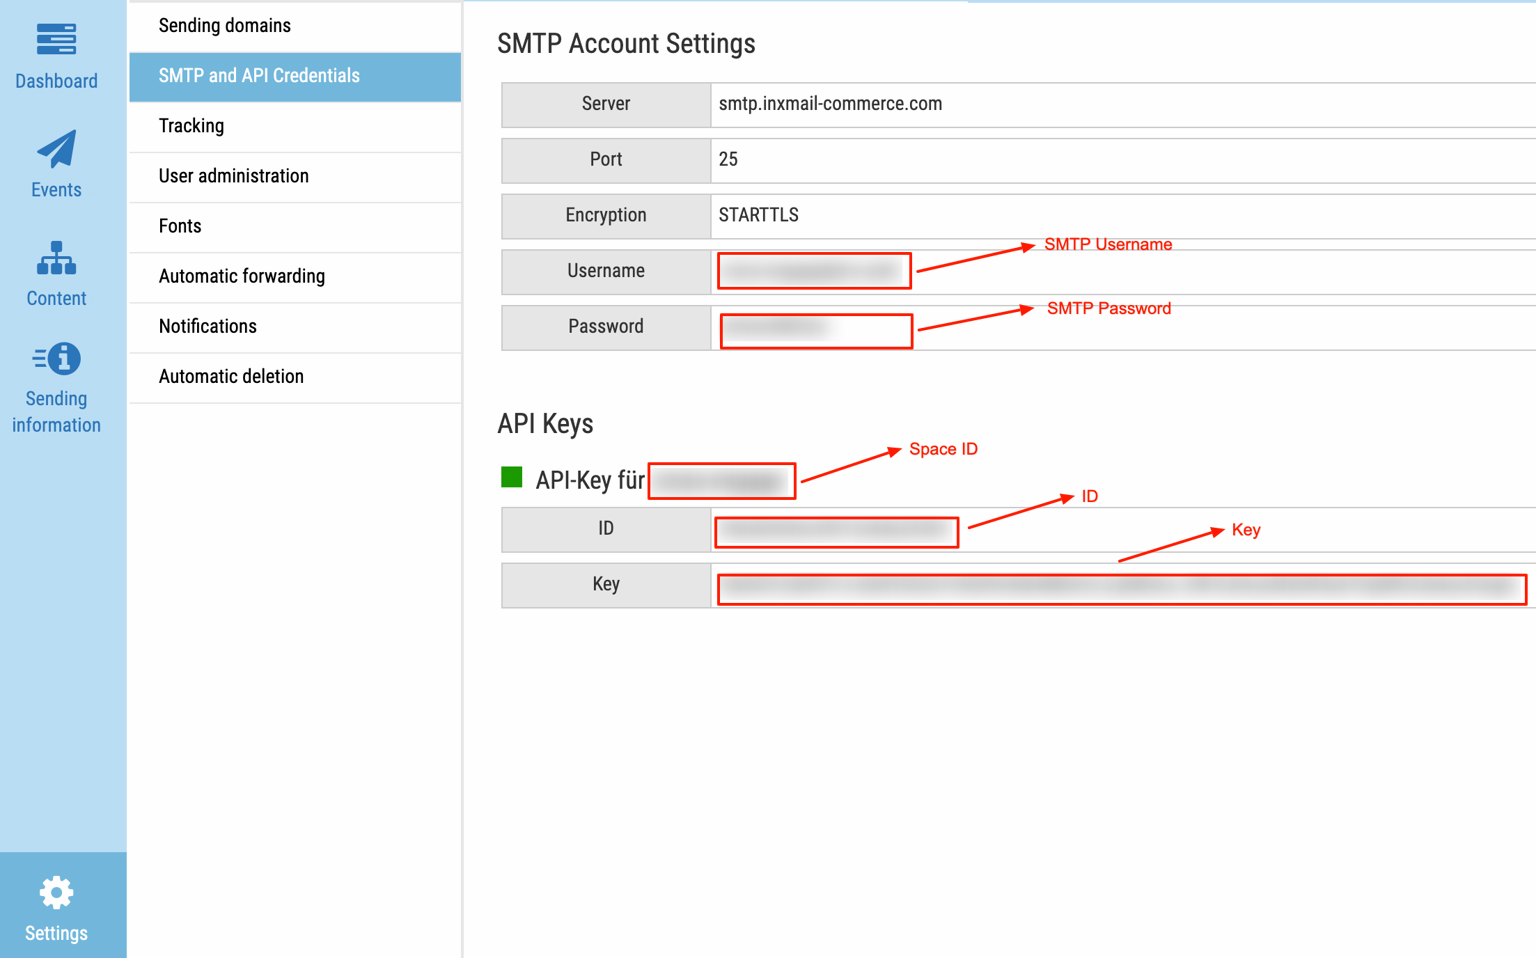Open the Dashboard icon in sidebar

56,40
